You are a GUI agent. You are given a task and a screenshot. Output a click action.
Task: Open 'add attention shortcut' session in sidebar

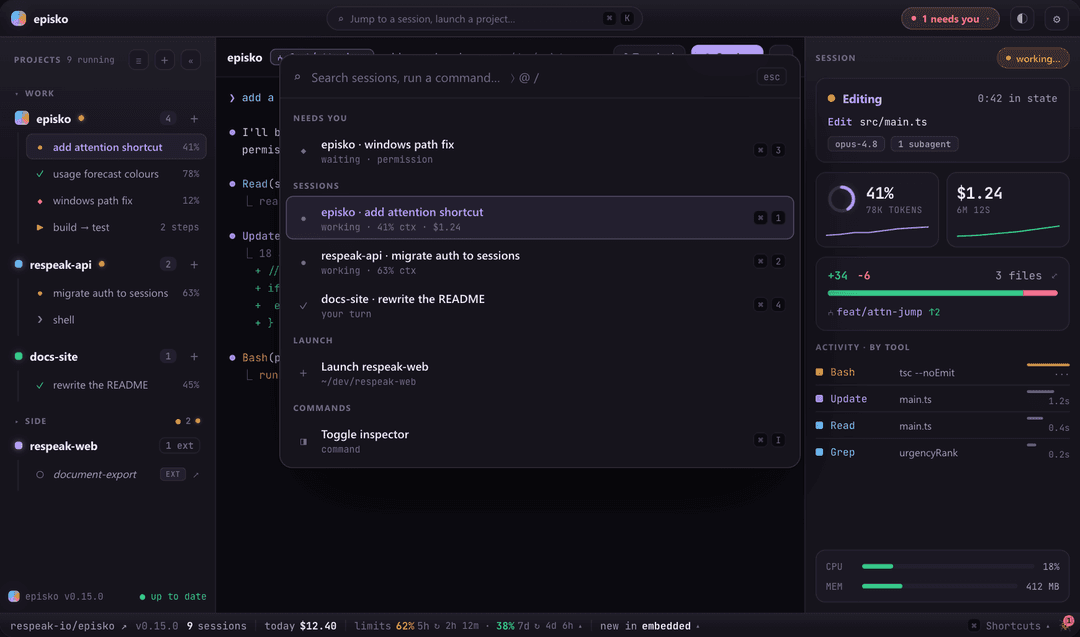tap(116, 147)
